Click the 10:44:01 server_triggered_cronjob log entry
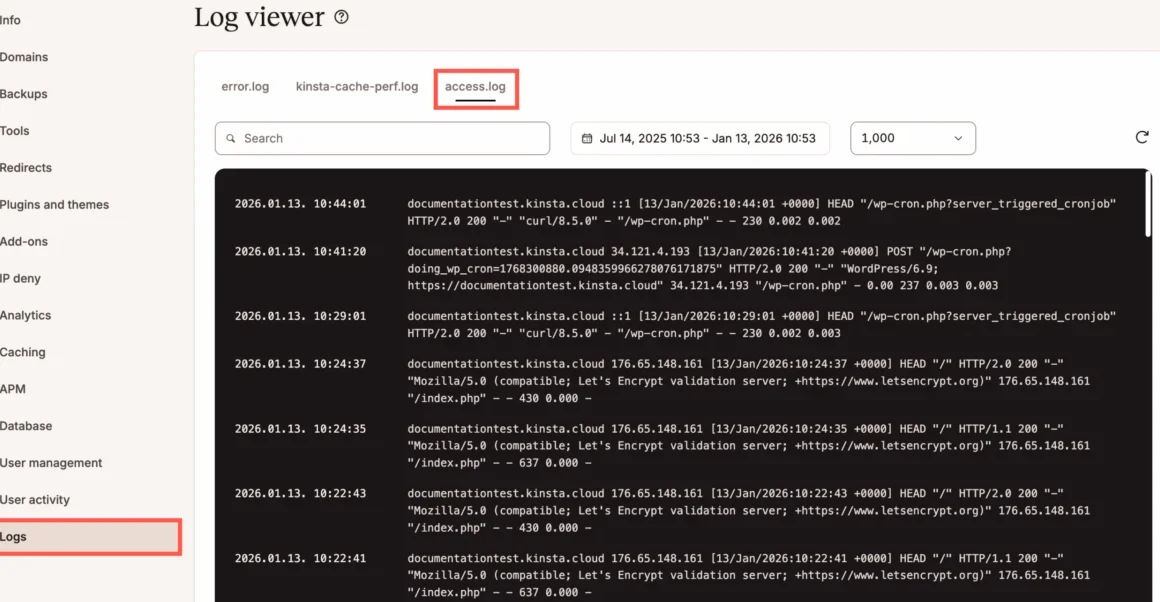The height and width of the screenshot is (602, 1160). point(761,212)
